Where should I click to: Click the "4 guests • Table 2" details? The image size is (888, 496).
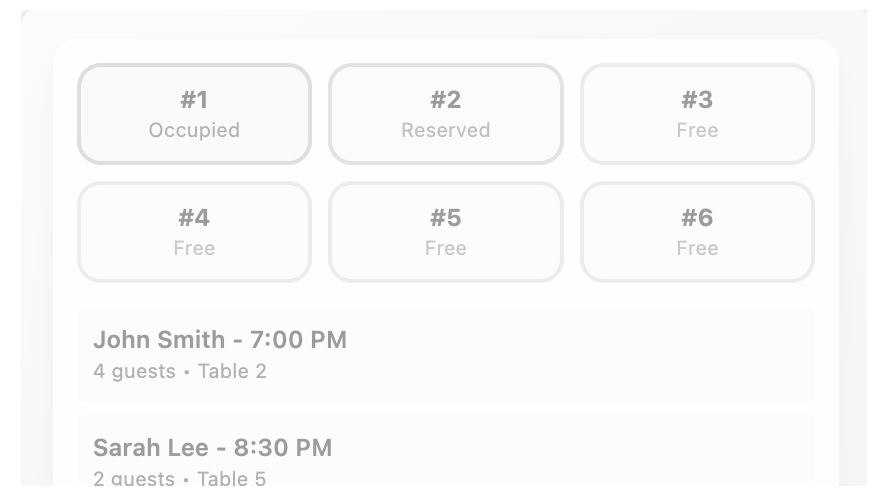click(x=180, y=372)
